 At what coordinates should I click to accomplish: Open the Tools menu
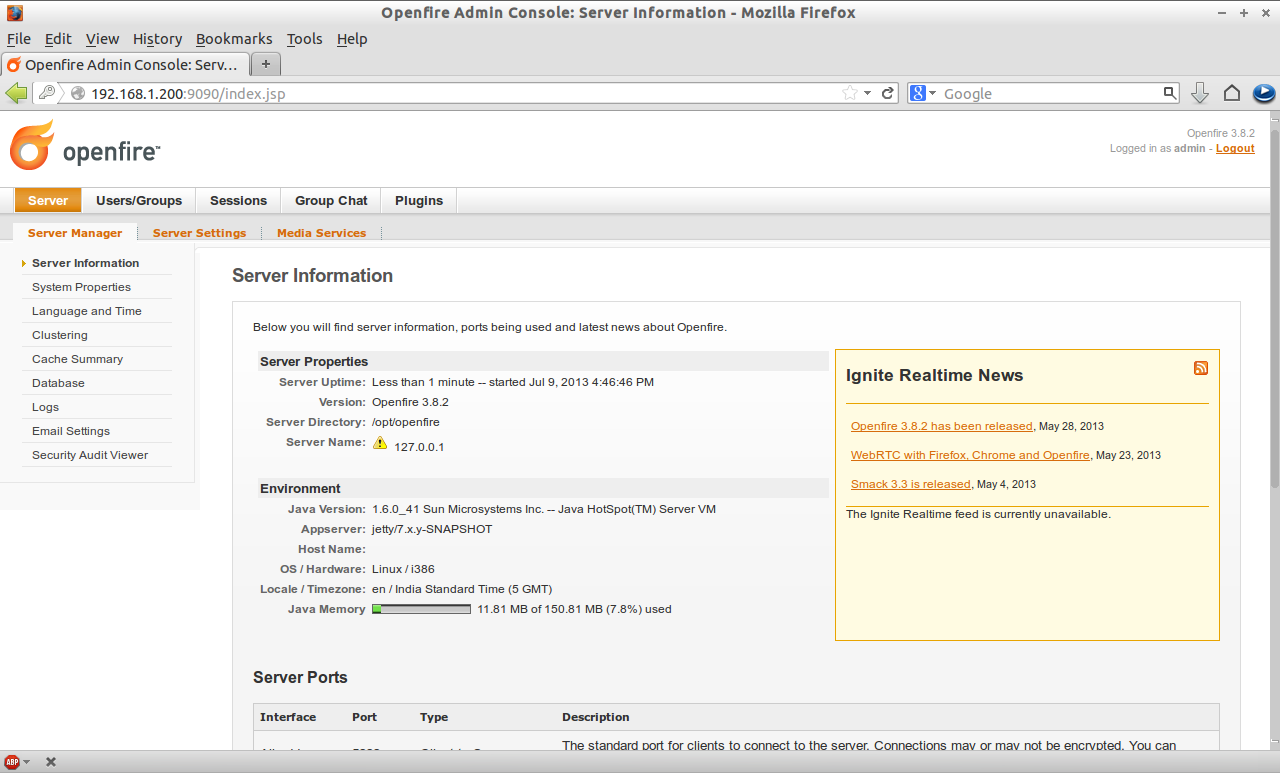[304, 39]
